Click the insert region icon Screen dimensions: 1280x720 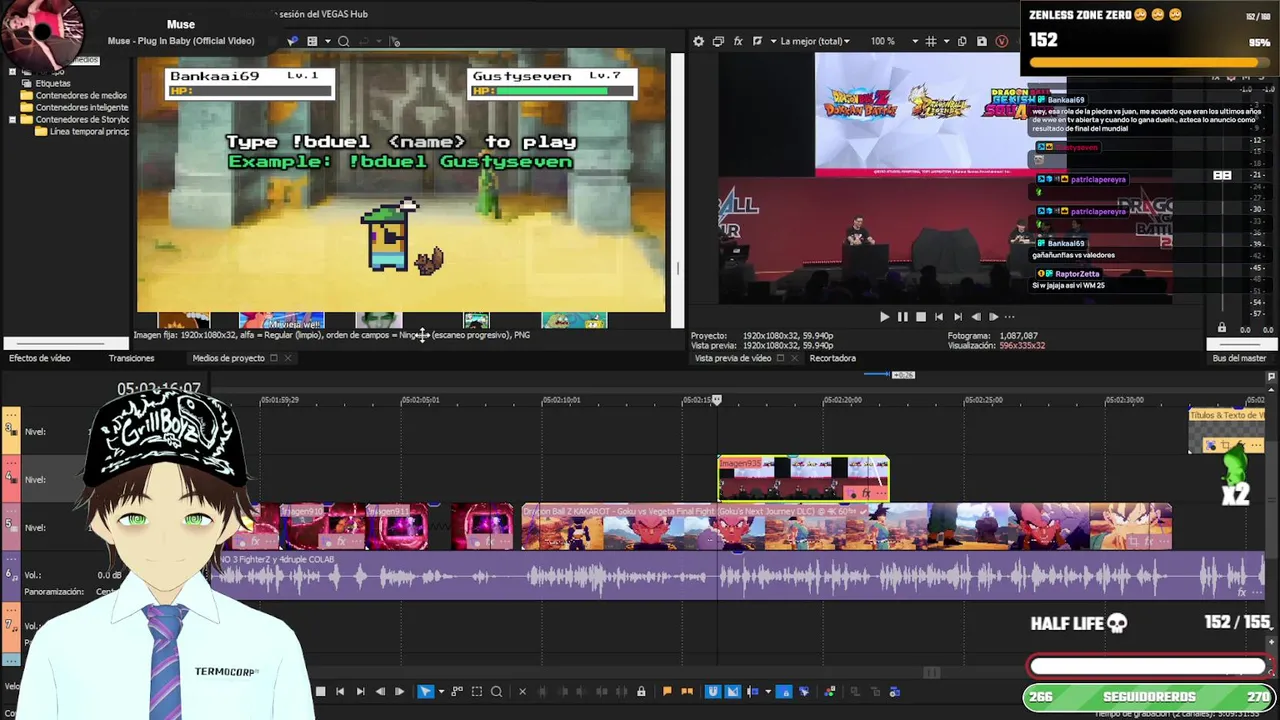(x=687, y=691)
